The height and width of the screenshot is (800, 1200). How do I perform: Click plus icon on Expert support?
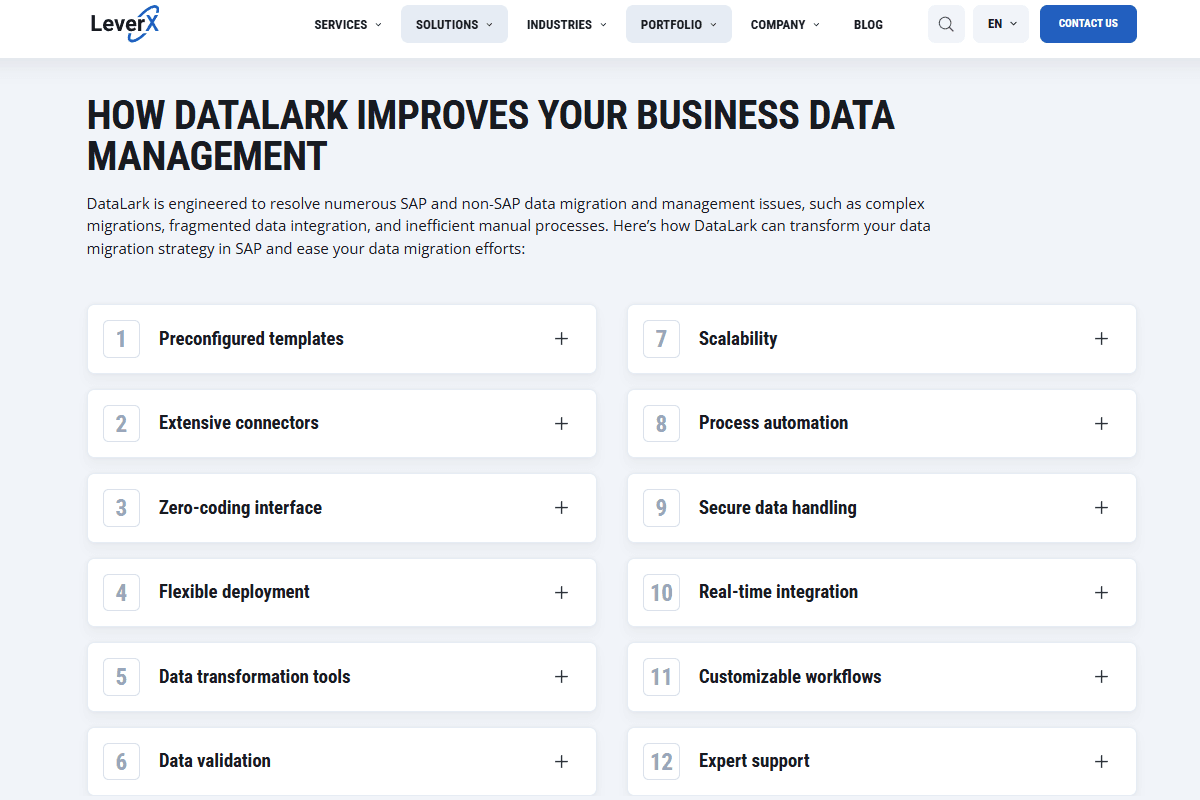[1101, 761]
